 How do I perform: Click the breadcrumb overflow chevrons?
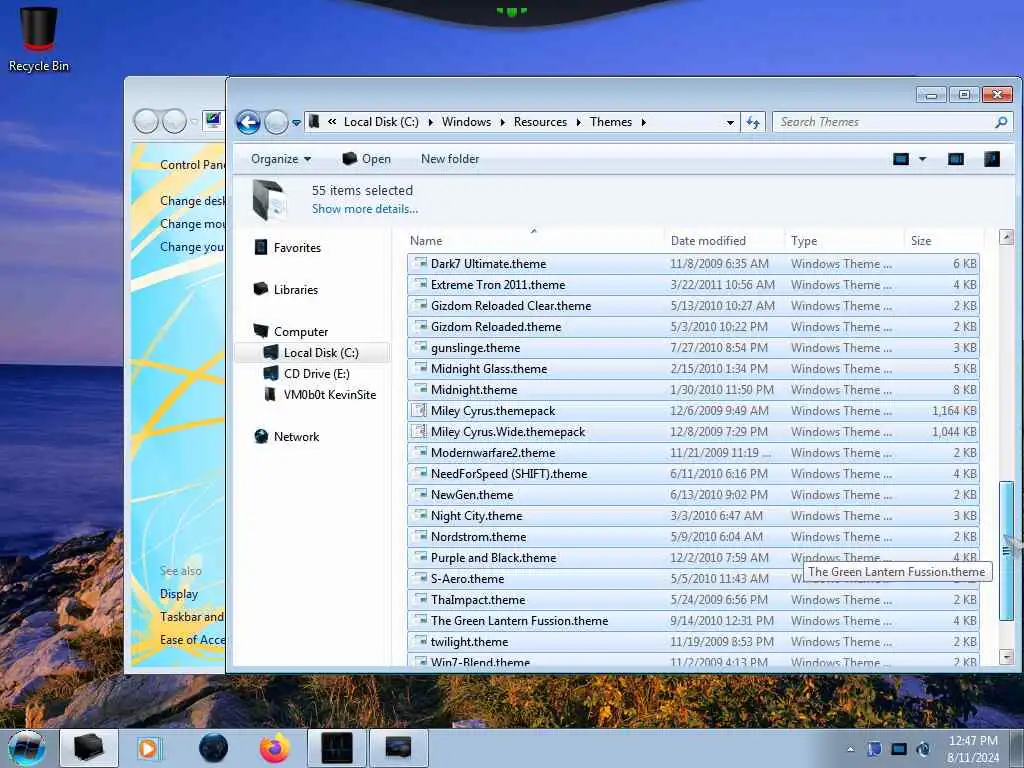coord(332,121)
